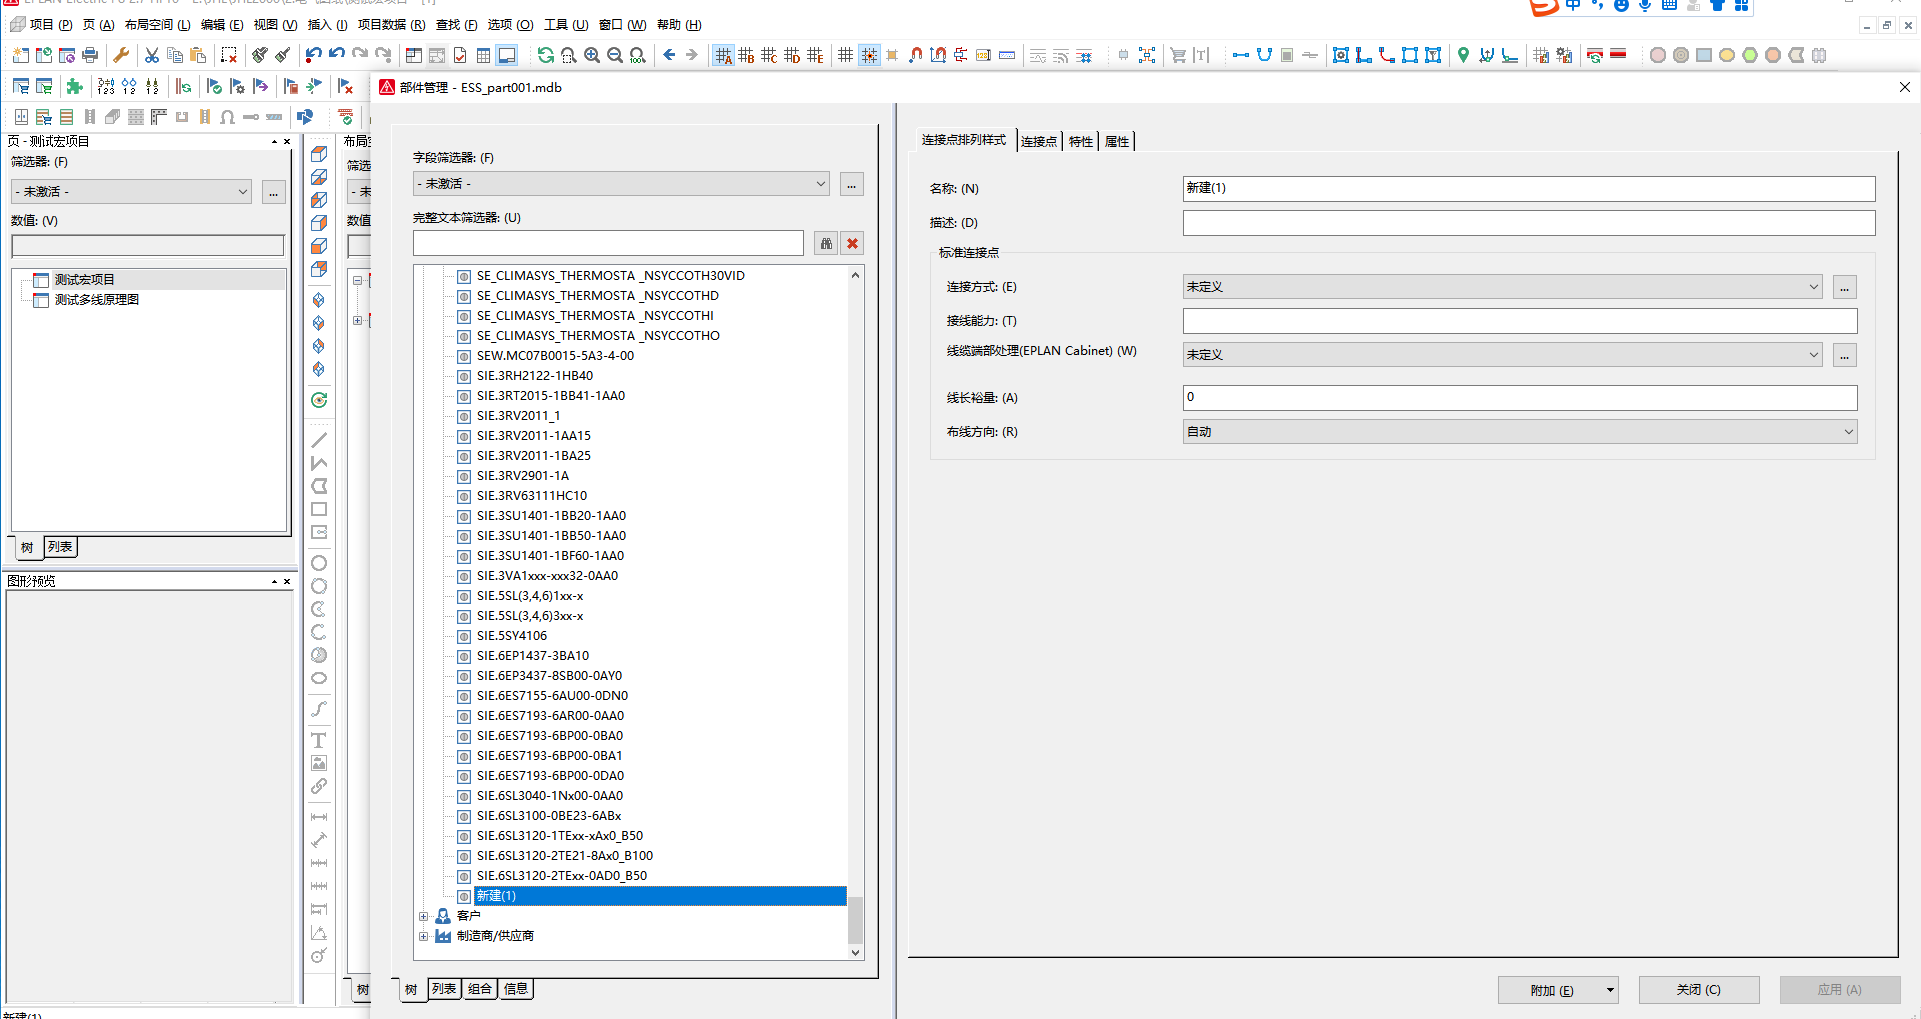Click the zoom in magnifier icon
This screenshot has width=1921, height=1019.
592,55
